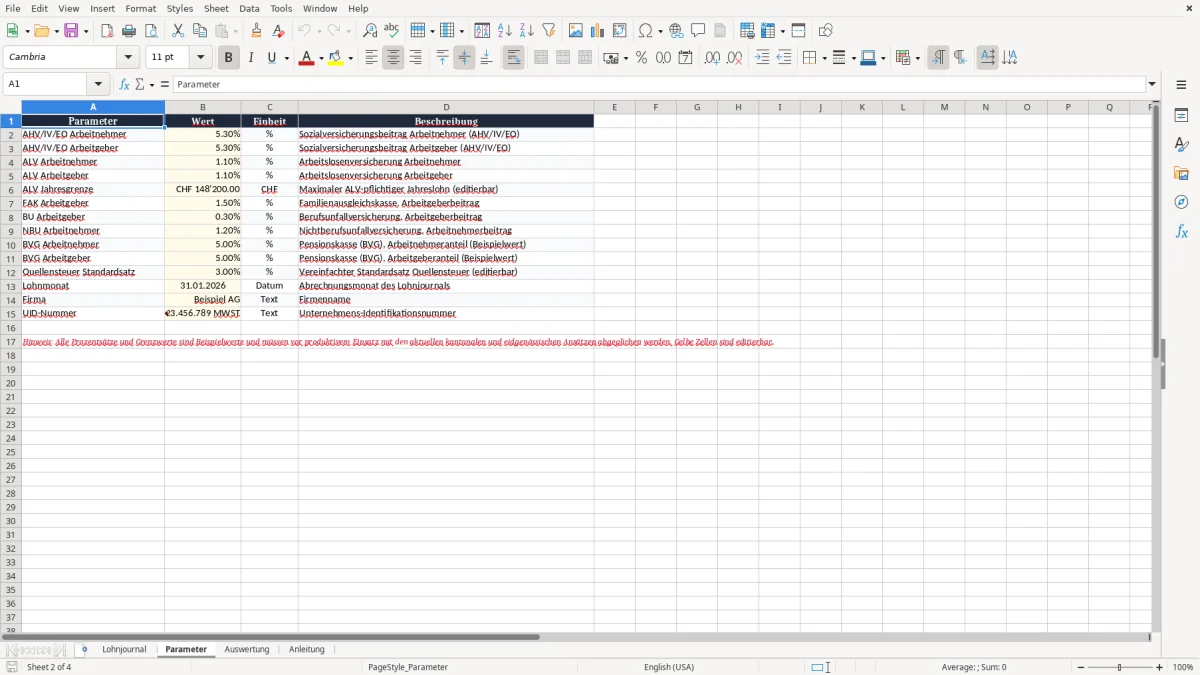The width and height of the screenshot is (1200, 675).
Task: Click the Print icon
Action: click(x=129, y=31)
